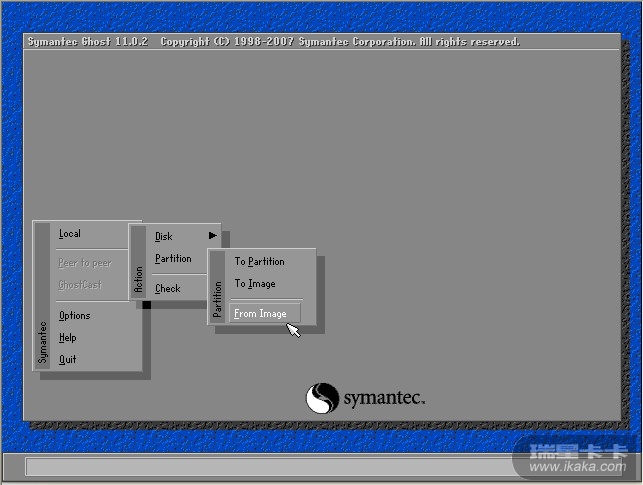The image size is (643, 485).
Task: Open Help in Symantec menu
Action: point(68,338)
